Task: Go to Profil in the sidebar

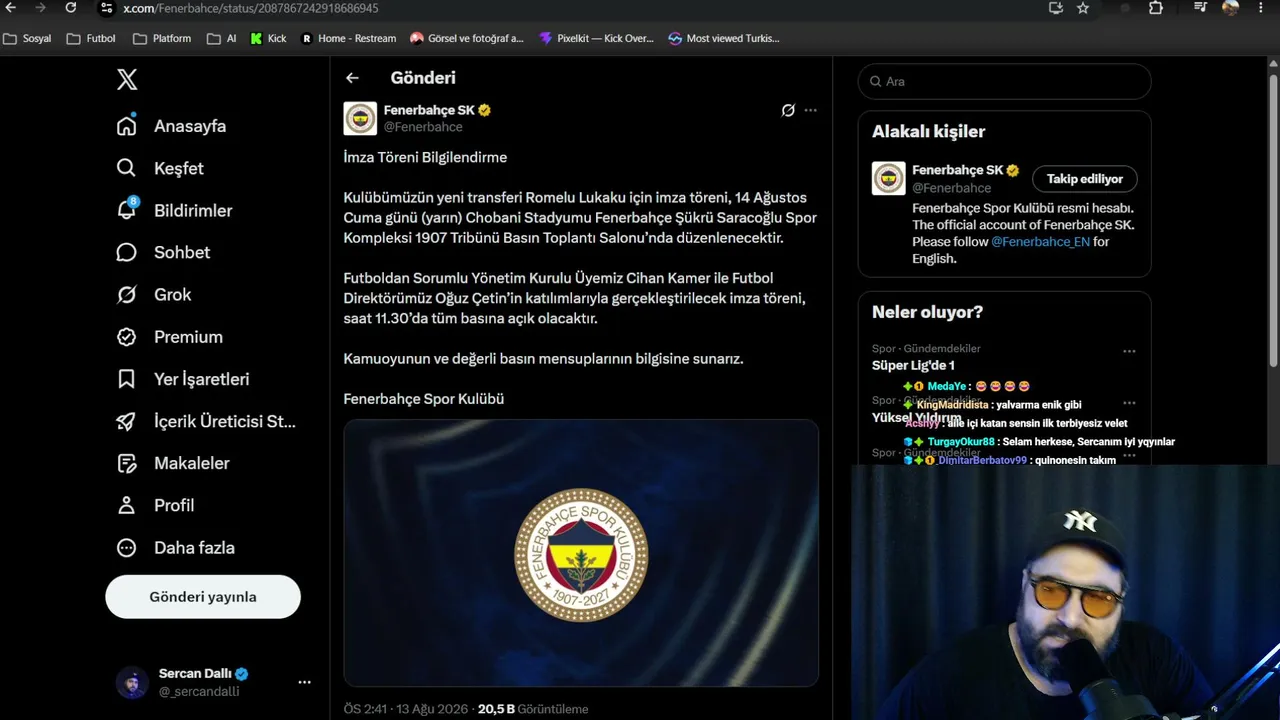Action: 174,505
